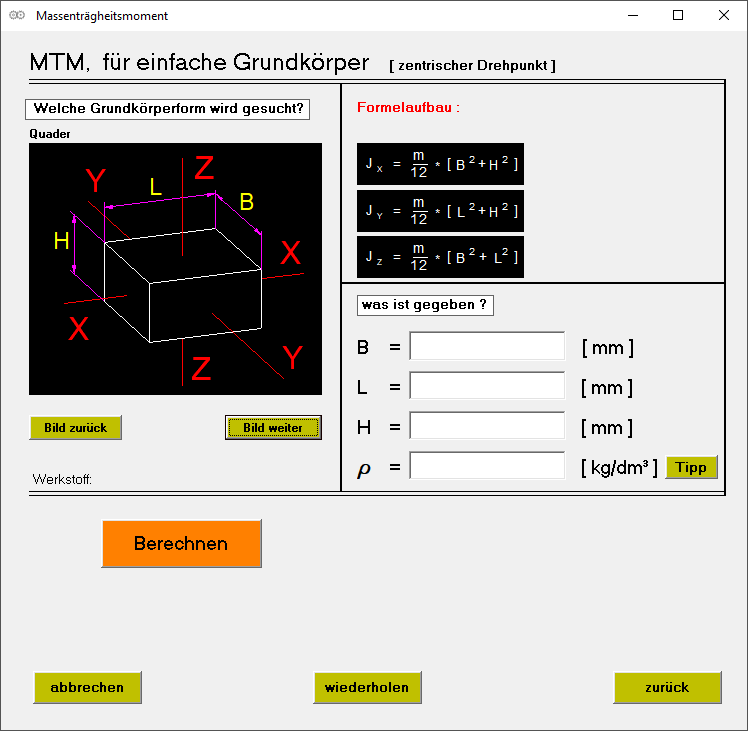
Task: Click the 'was ist gegeben ?' label box
Action: 425,305
